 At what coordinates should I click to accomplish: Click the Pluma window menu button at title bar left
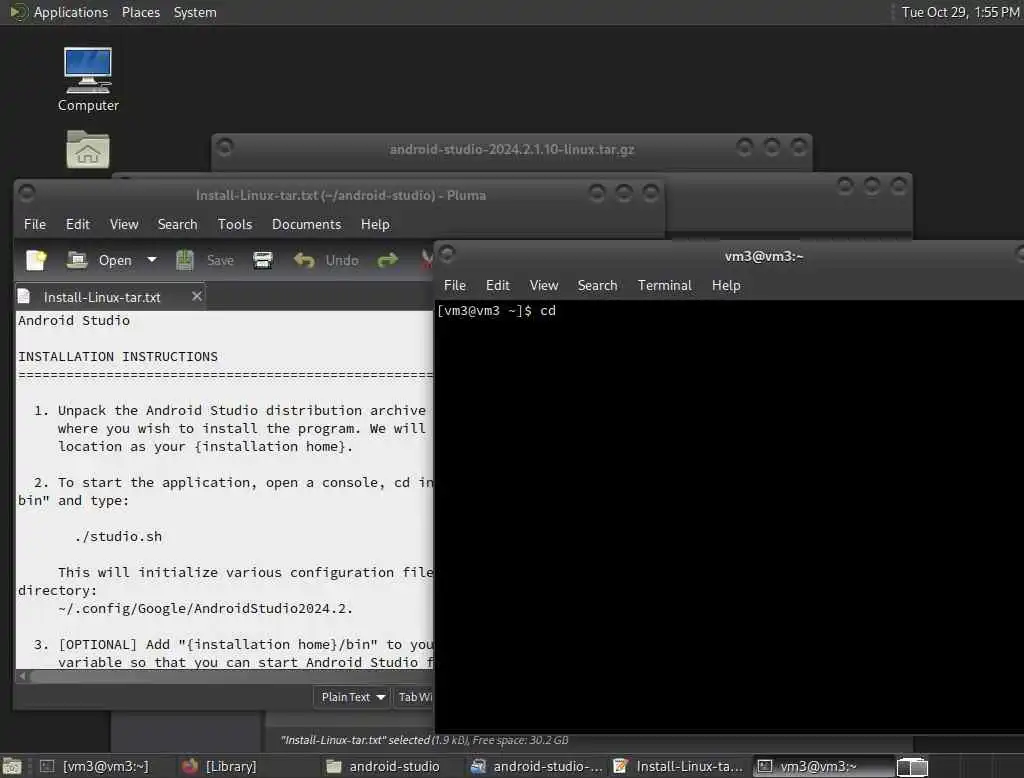[27, 193]
